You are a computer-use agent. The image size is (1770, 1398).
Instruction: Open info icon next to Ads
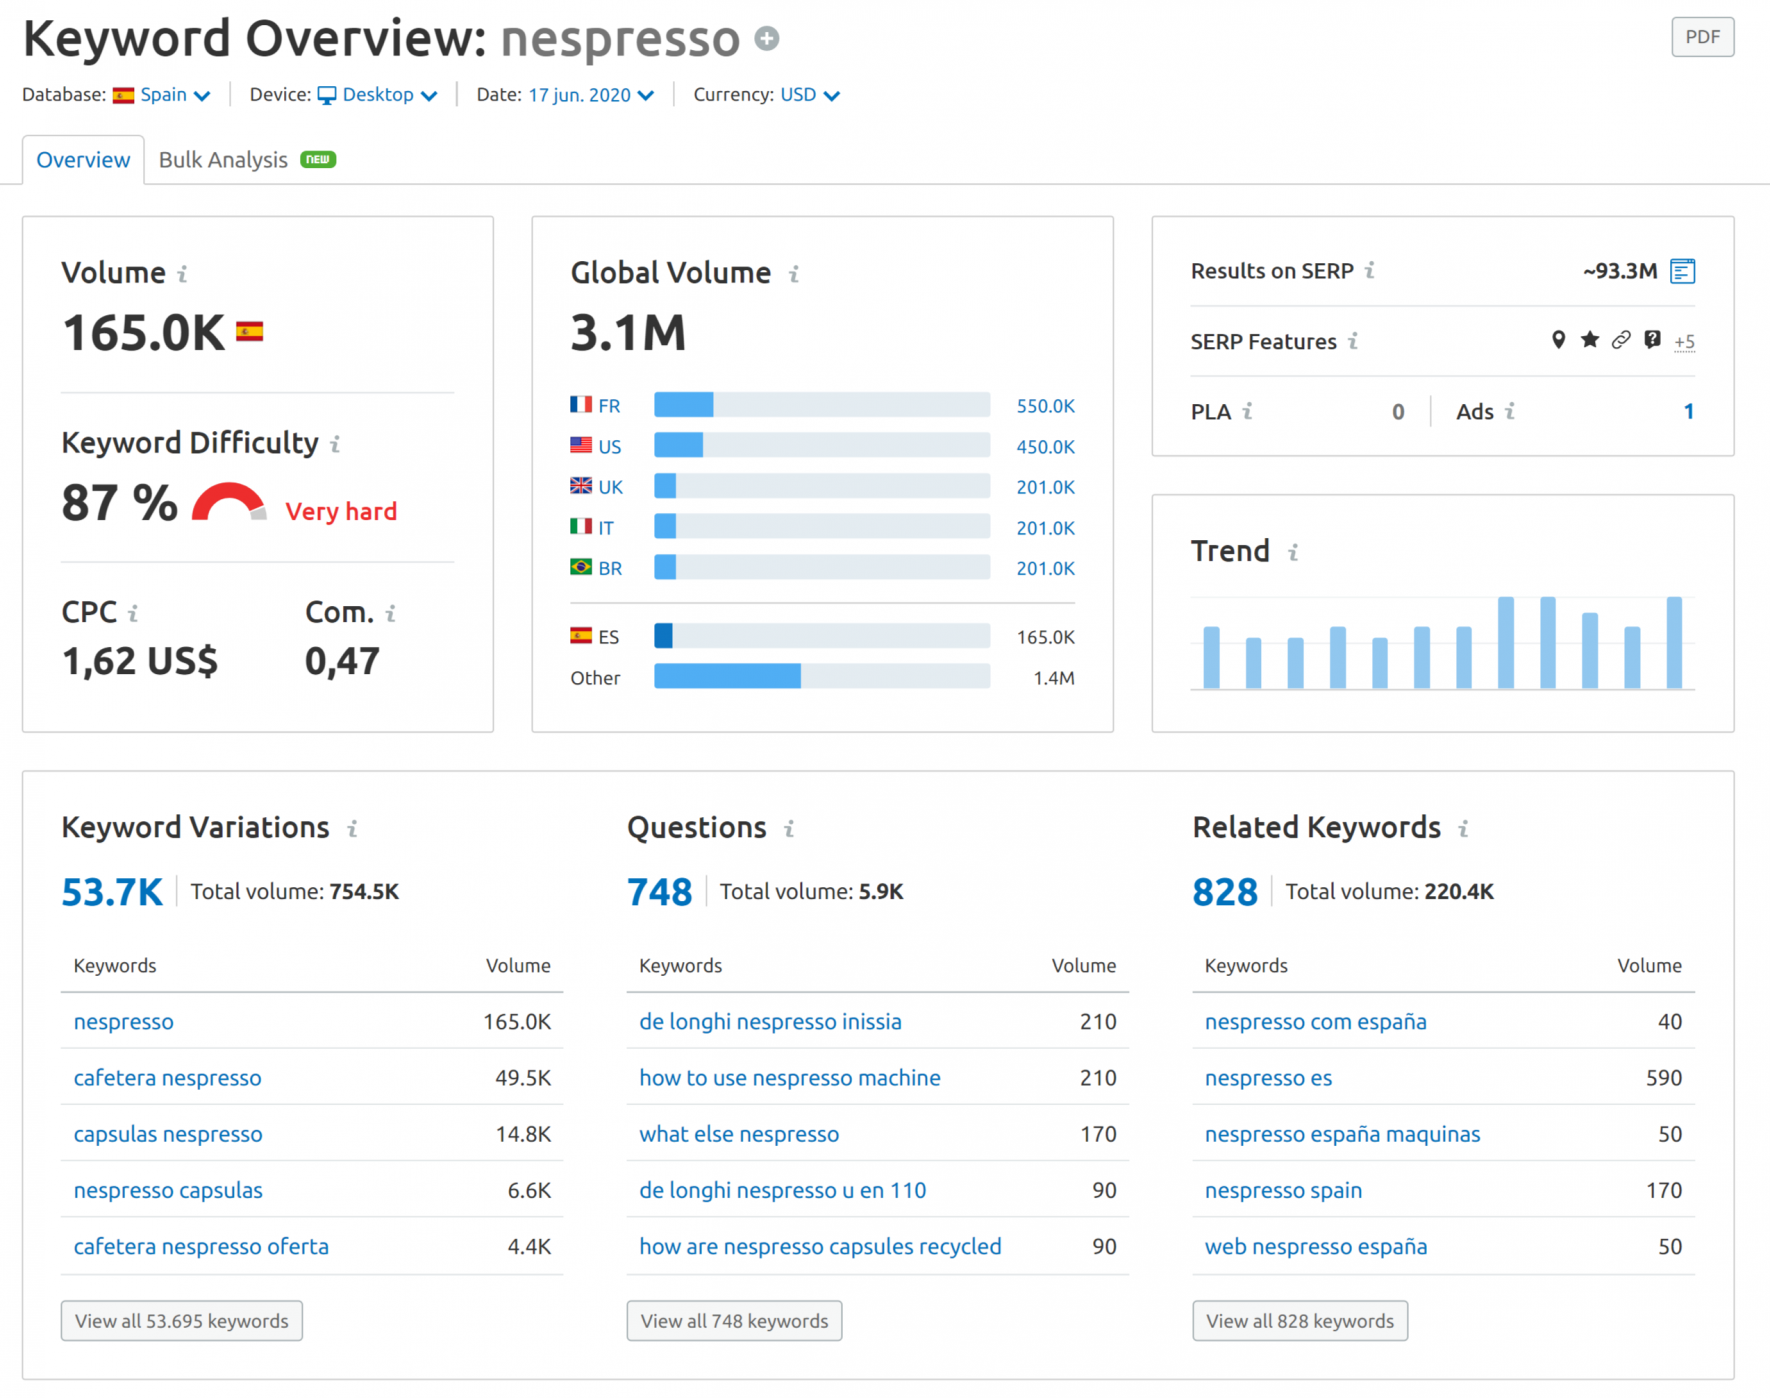1510,411
